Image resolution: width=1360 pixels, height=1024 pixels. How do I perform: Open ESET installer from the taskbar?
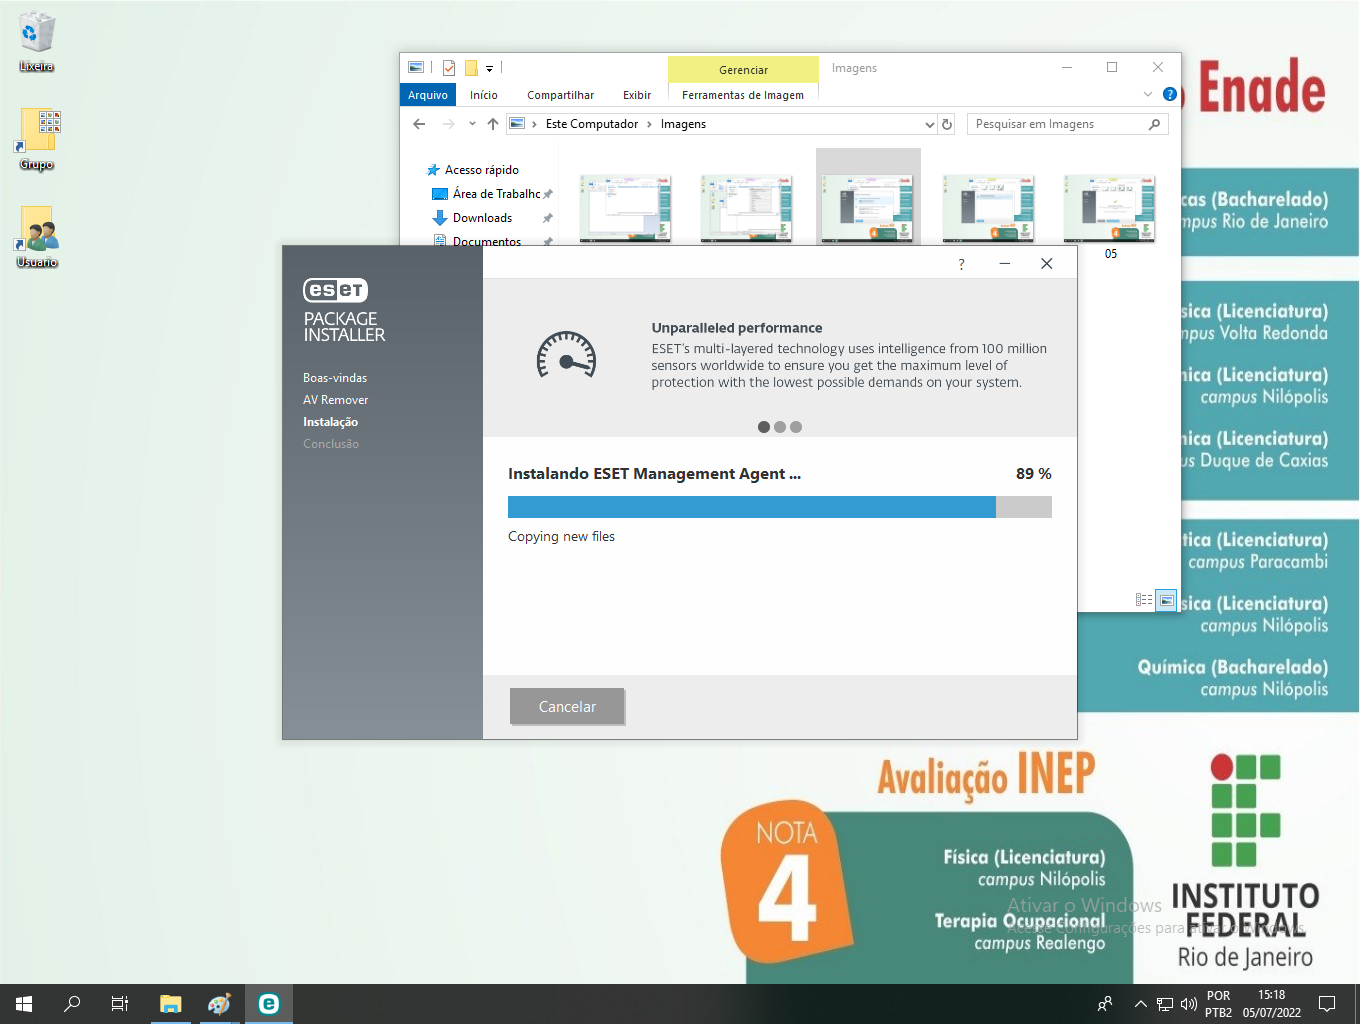268,1004
